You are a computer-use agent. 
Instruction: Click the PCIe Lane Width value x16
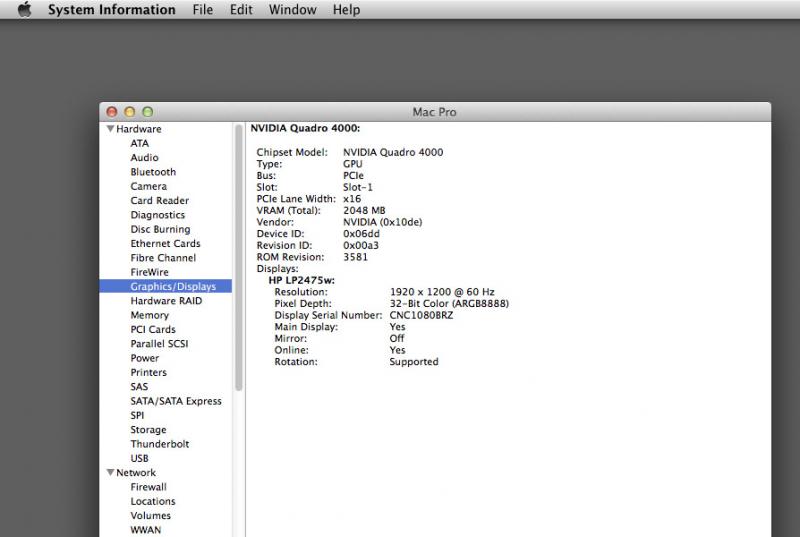352,198
